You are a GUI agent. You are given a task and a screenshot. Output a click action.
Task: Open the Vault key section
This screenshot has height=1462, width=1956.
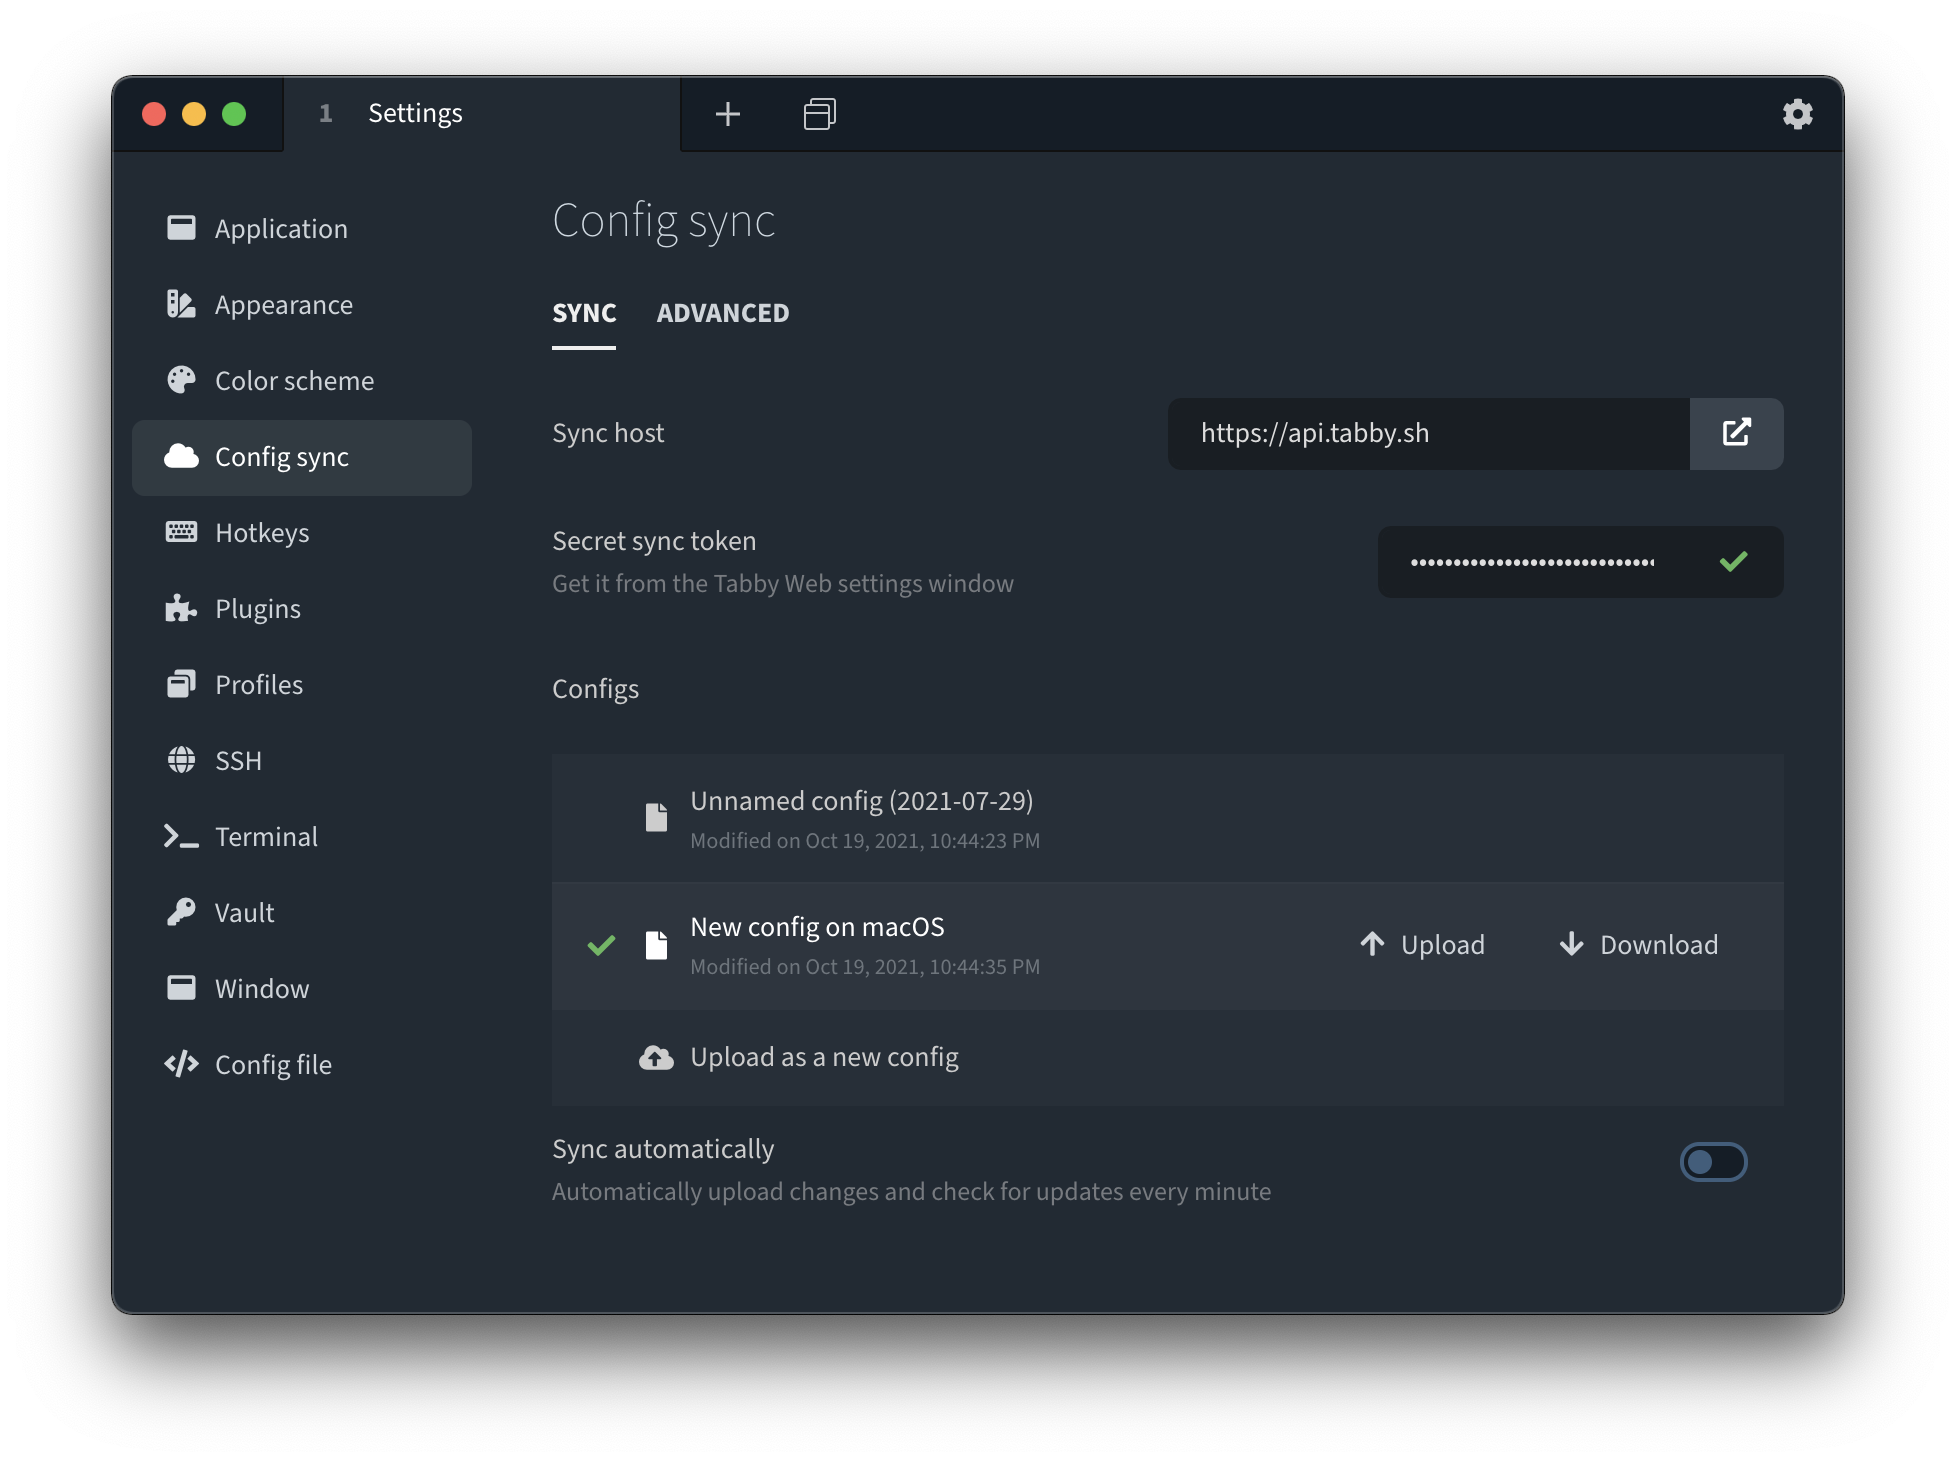244,913
